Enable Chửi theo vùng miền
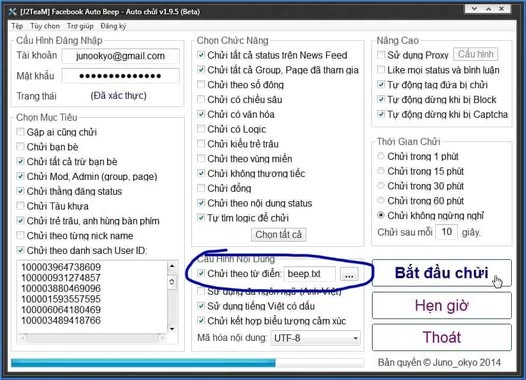This screenshot has width=526, height=380. click(x=201, y=158)
